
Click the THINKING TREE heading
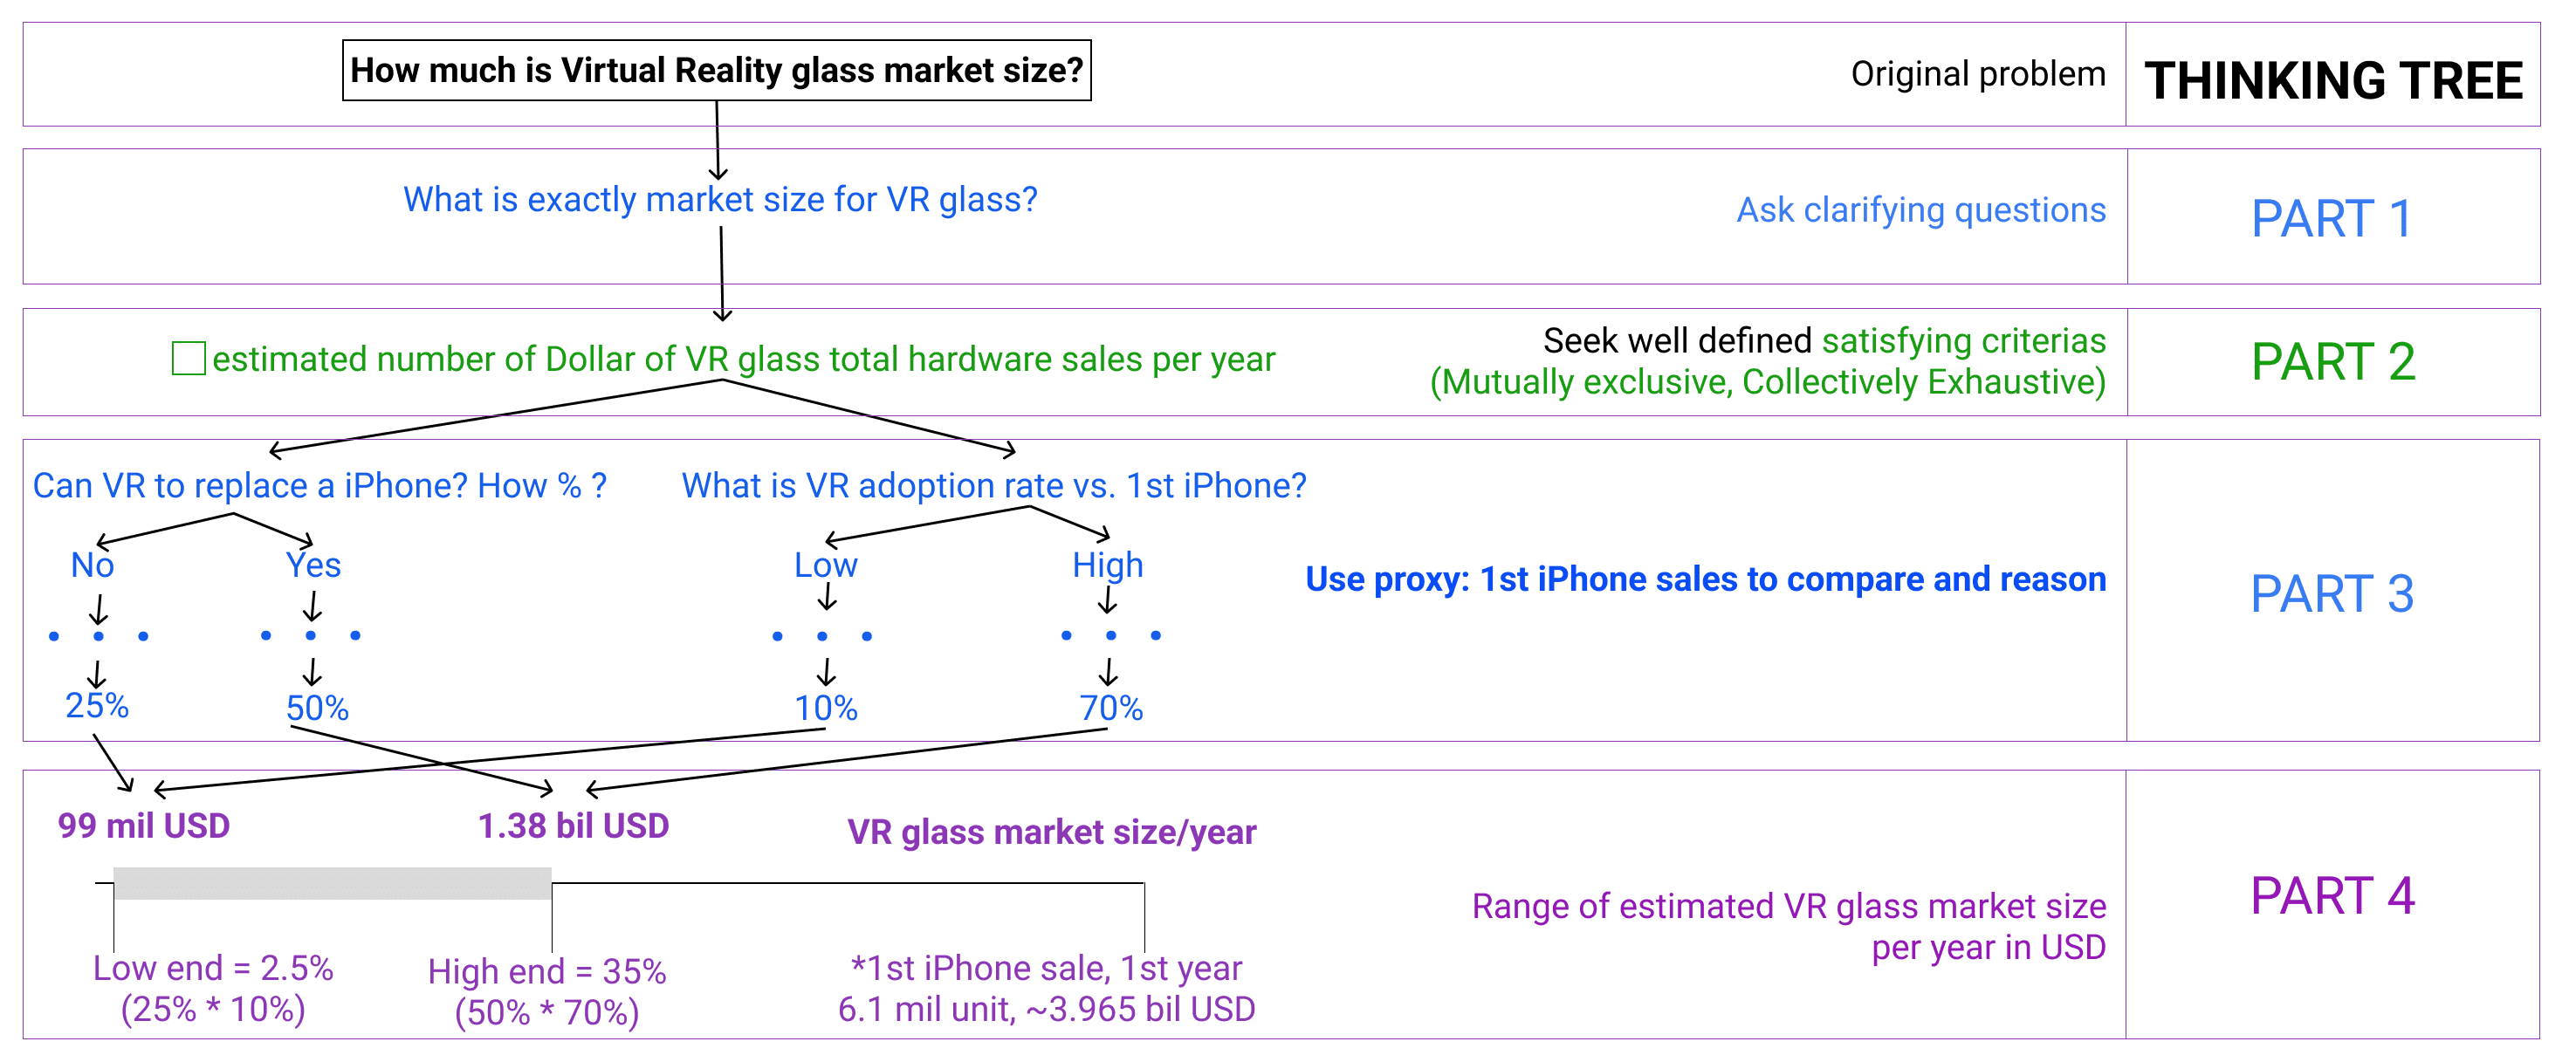coord(2333,80)
